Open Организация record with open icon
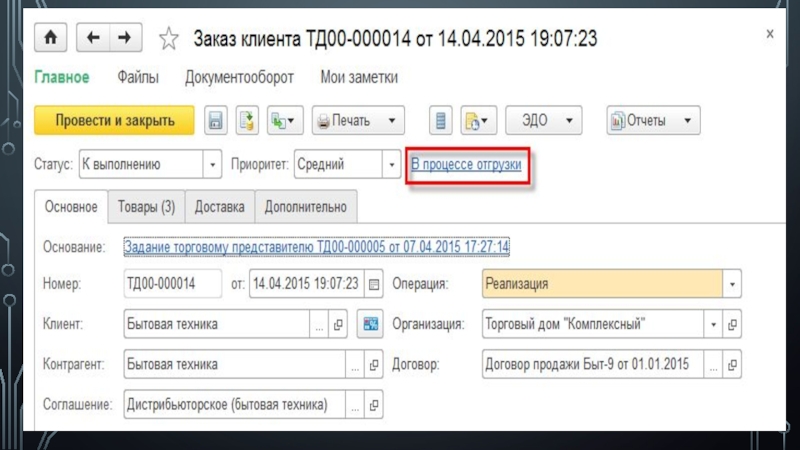This screenshot has height=450, width=800. [x=732, y=324]
